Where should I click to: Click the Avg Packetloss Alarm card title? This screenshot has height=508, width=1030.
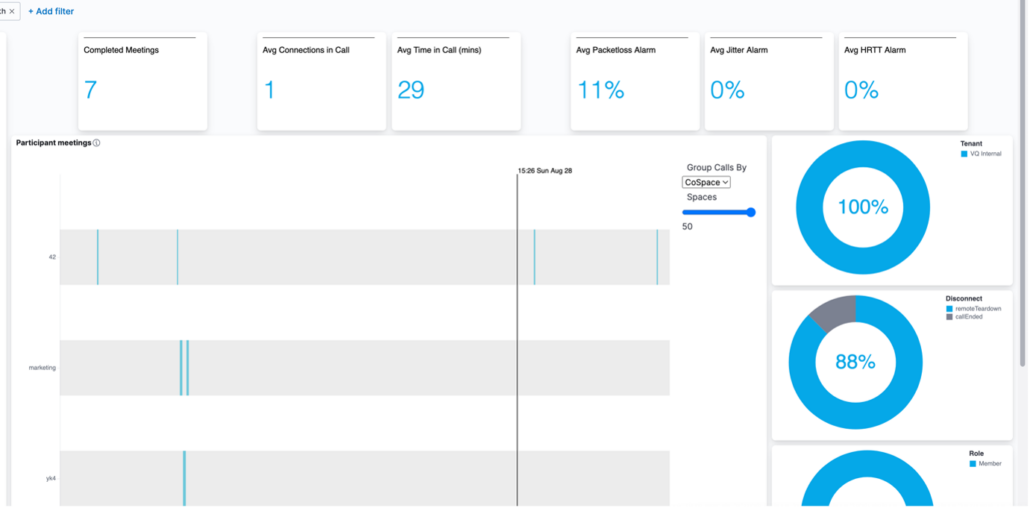(x=616, y=50)
